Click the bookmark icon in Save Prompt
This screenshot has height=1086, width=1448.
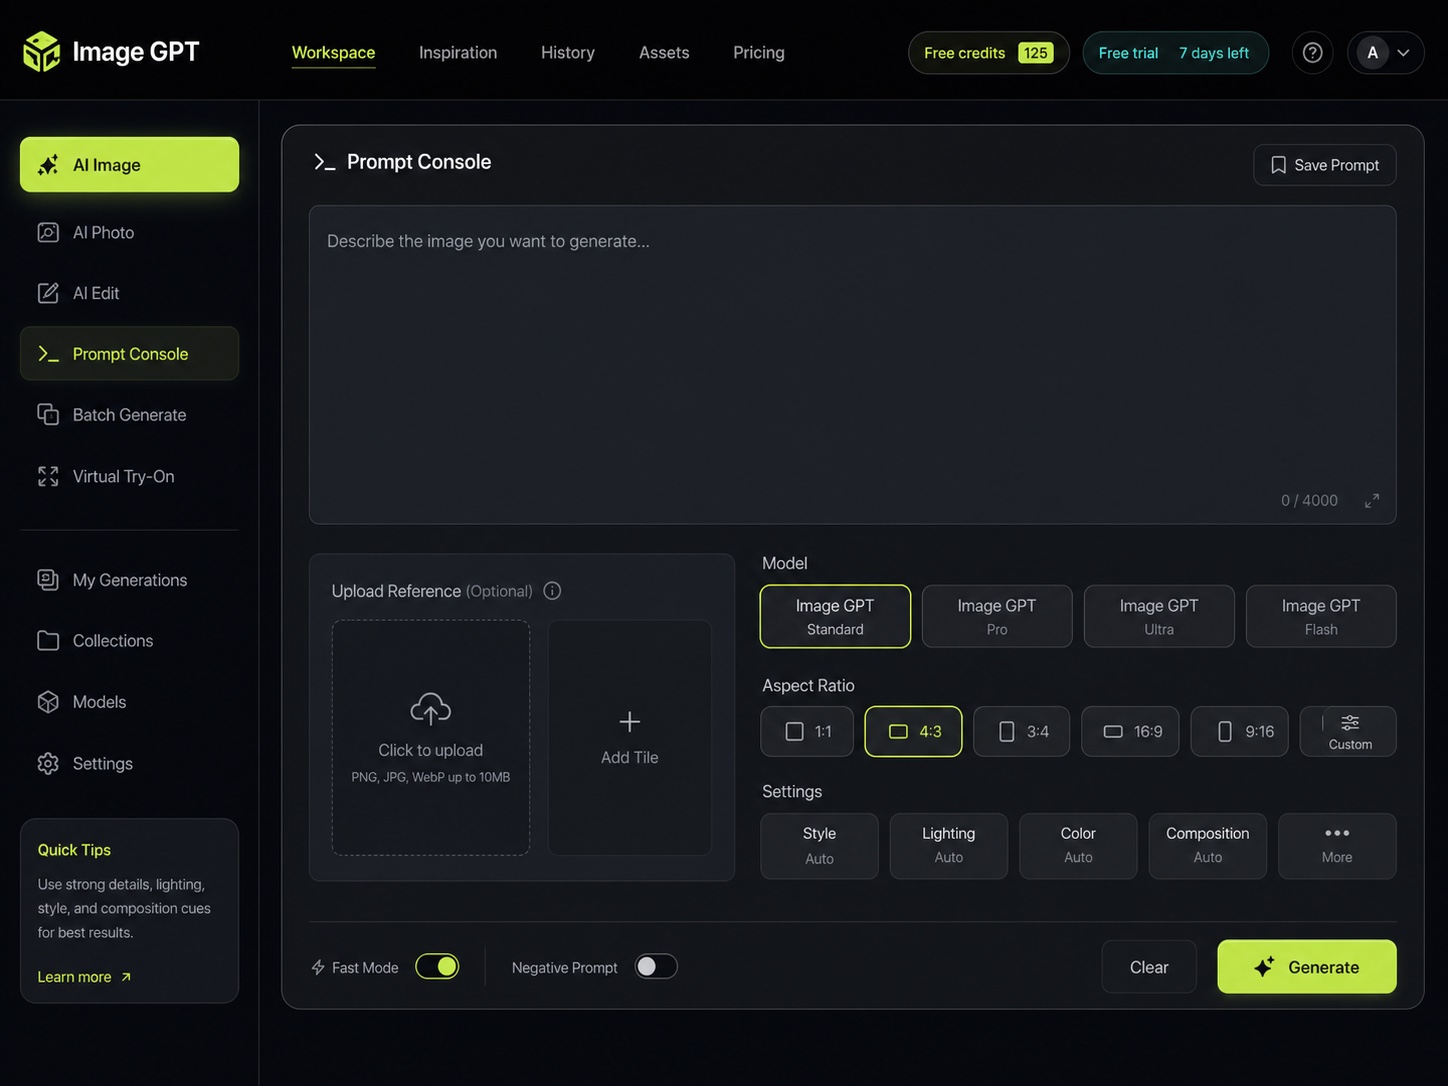click(1278, 165)
